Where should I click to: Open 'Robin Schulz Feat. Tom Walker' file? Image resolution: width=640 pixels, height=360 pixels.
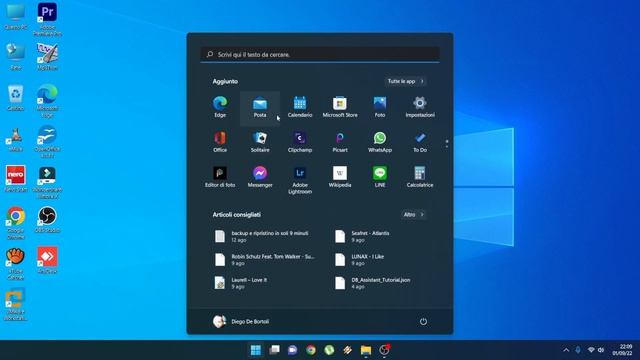[x=265, y=260]
